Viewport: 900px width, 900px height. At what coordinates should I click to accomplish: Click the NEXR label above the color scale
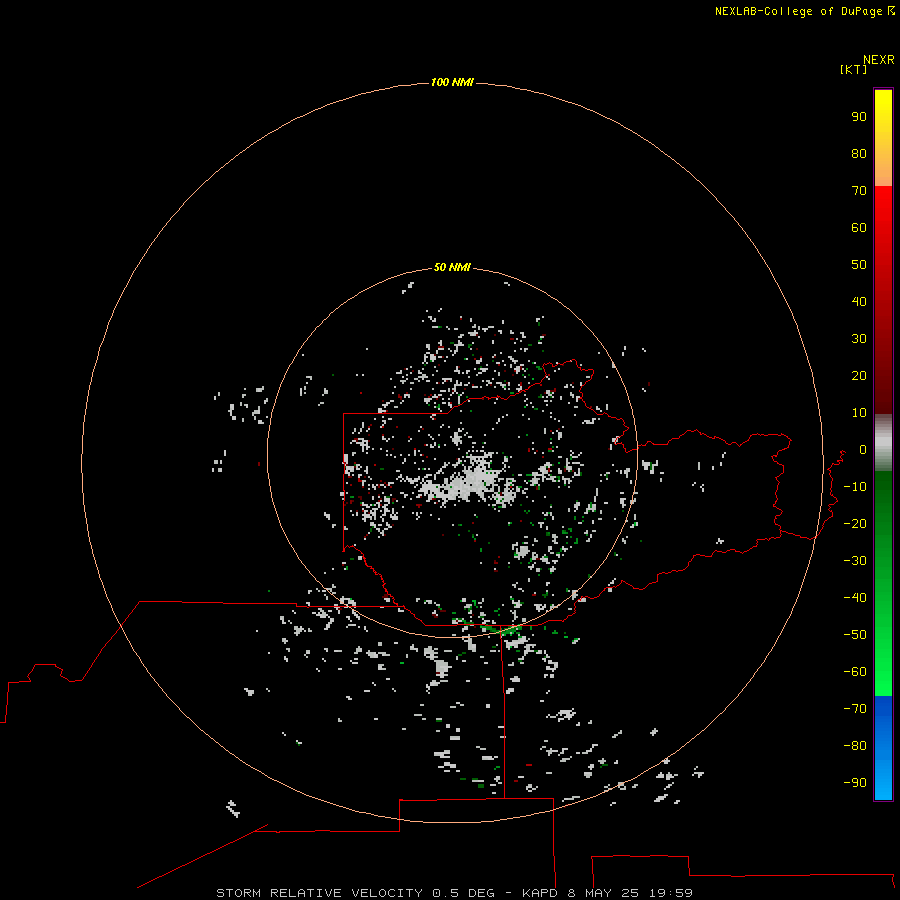click(879, 60)
